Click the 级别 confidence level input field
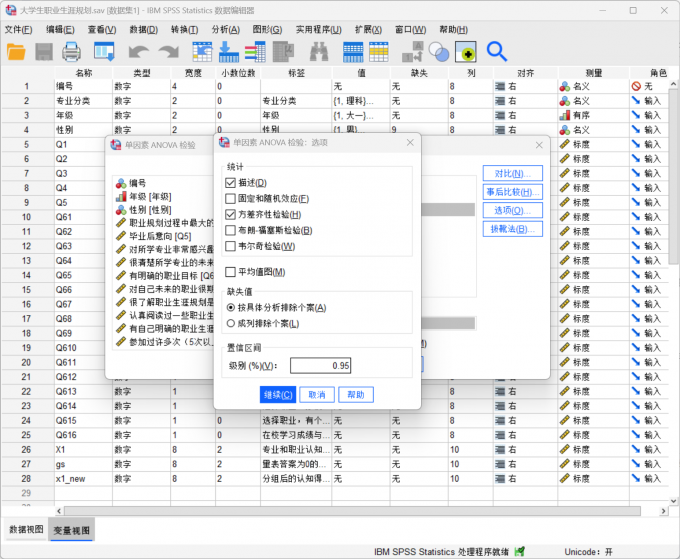The image size is (680, 559). [321, 366]
